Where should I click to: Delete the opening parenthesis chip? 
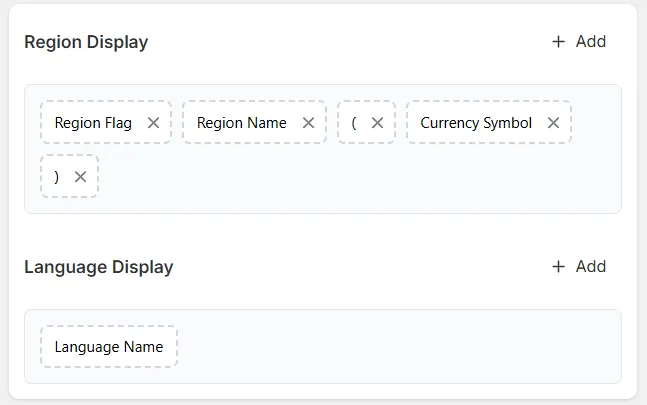coord(377,122)
